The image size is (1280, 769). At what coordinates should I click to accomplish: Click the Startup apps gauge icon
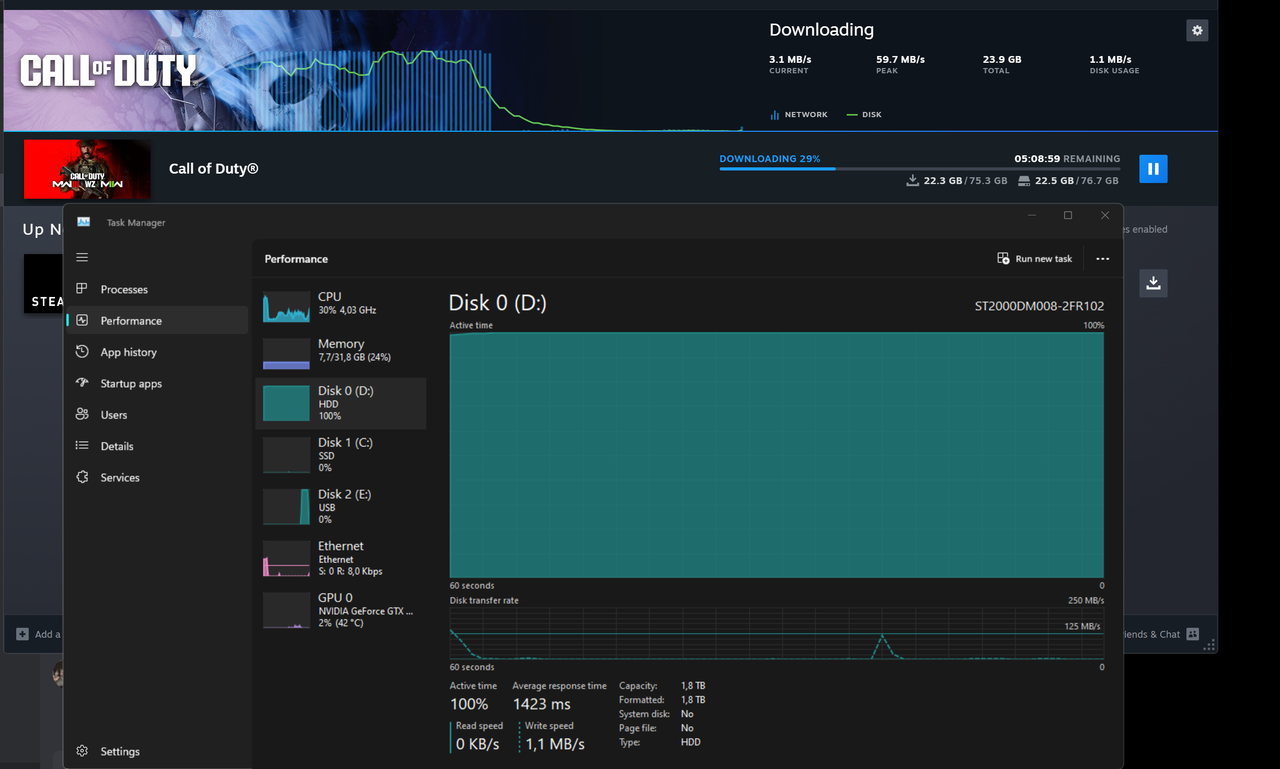point(82,383)
